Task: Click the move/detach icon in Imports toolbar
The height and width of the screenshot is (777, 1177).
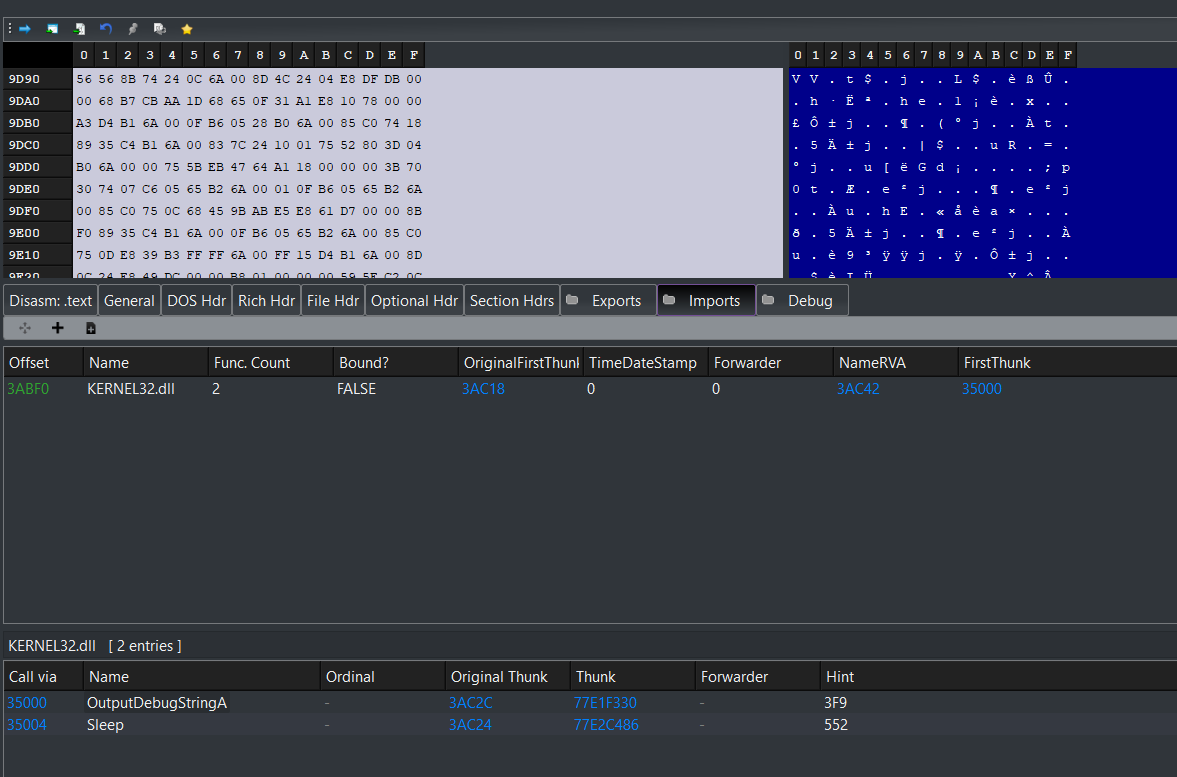Action: click(24, 328)
